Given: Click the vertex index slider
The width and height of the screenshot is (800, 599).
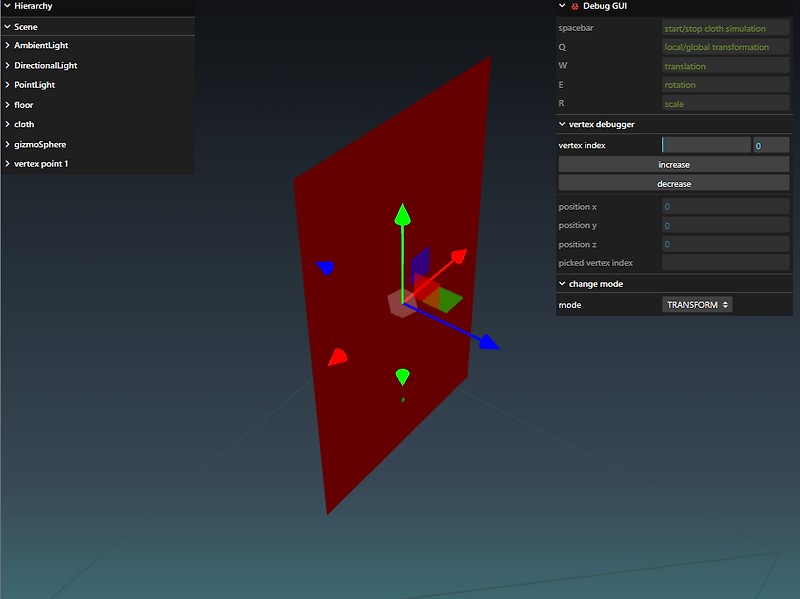Looking at the screenshot, I should pyautogui.click(x=705, y=145).
